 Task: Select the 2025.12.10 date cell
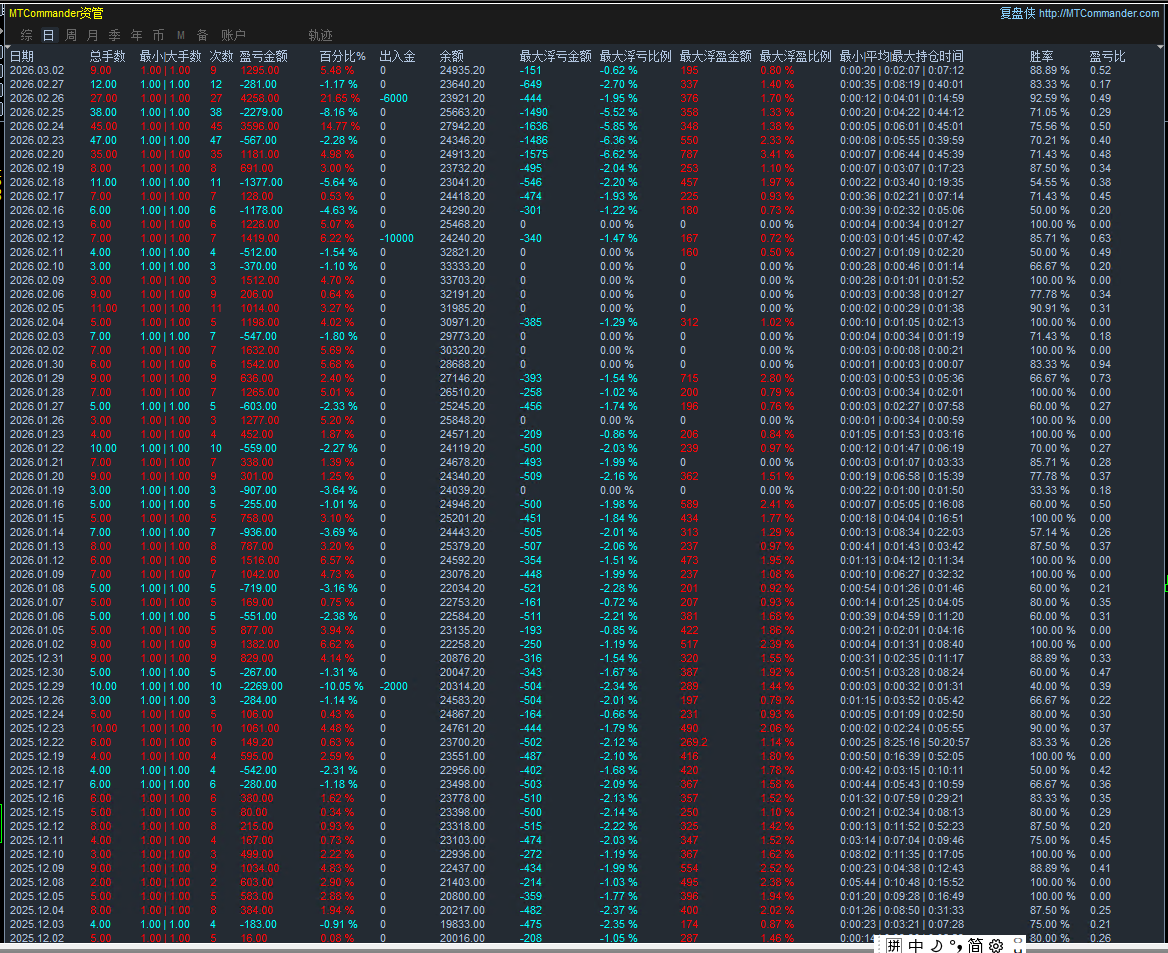(36, 854)
